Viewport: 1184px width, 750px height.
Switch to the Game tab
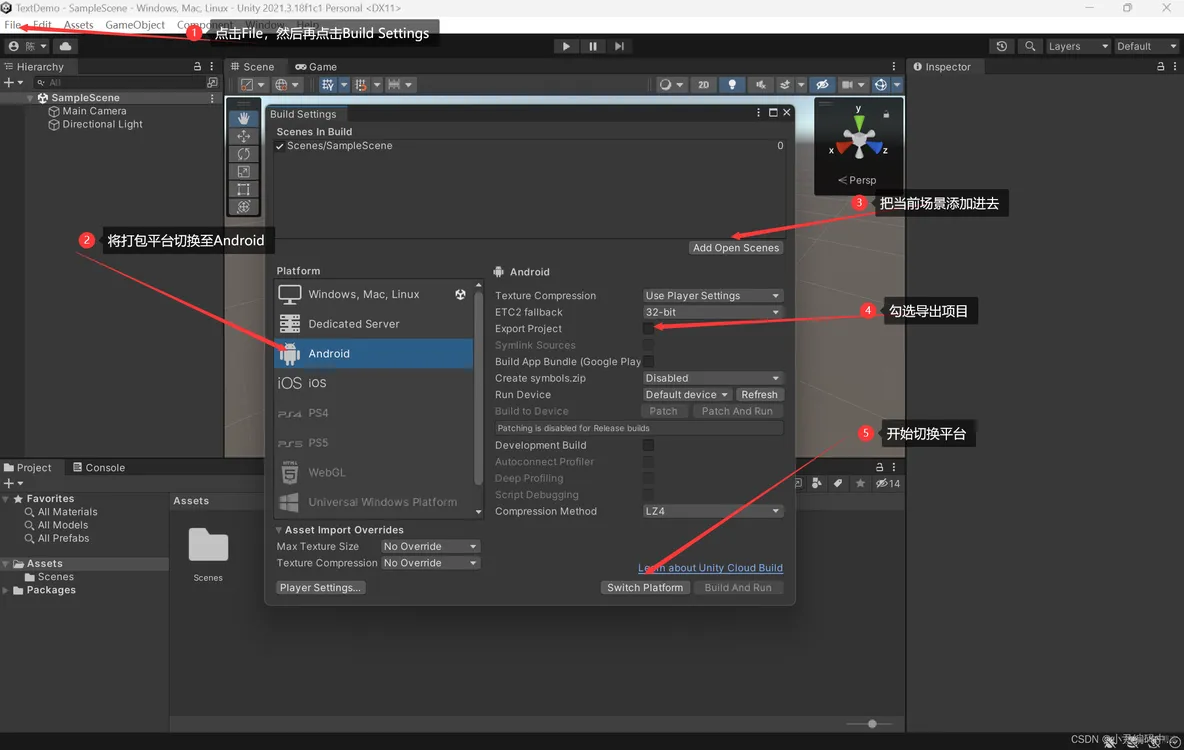316,66
